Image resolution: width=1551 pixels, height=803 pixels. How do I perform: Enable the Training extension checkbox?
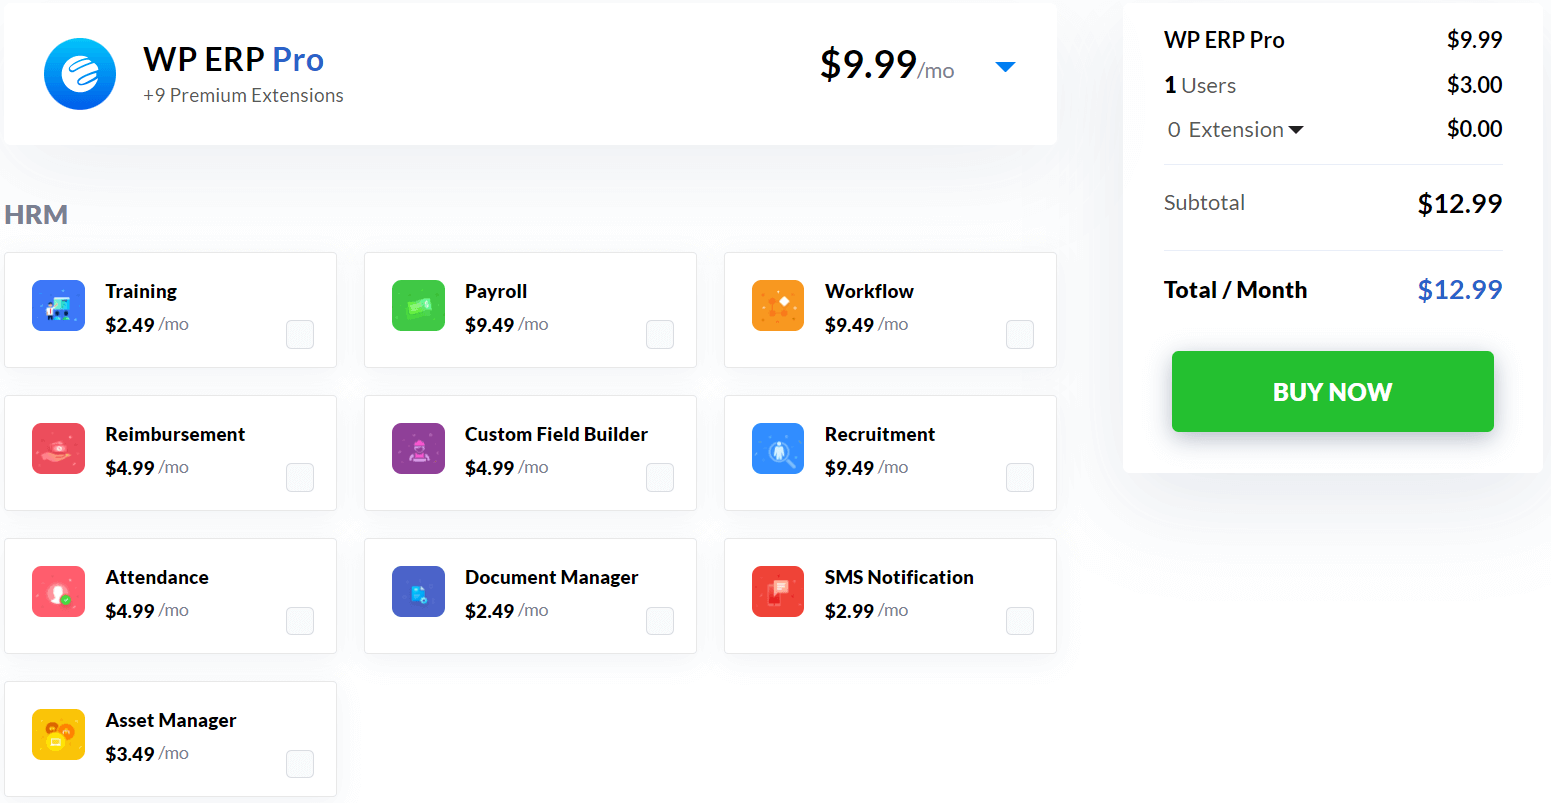(300, 334)
